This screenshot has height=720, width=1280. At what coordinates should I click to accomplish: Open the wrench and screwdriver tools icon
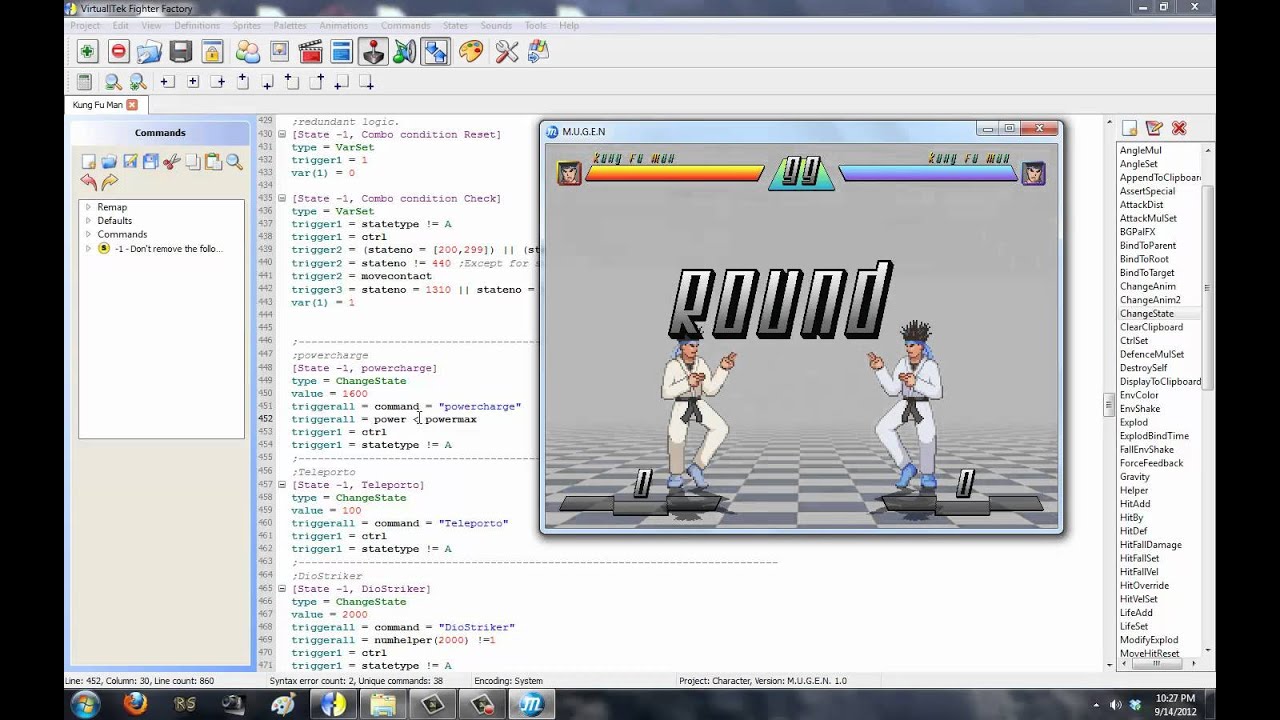click(x=507, y=52)
